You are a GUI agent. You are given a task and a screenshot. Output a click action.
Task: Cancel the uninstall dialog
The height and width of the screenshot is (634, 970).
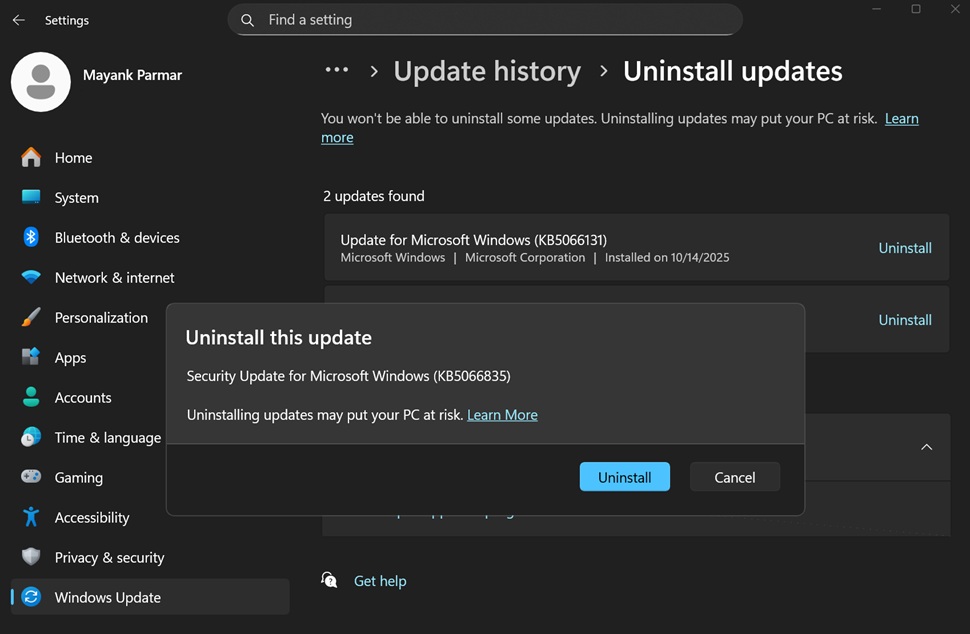pyautogui.click(x=734, y=477)
